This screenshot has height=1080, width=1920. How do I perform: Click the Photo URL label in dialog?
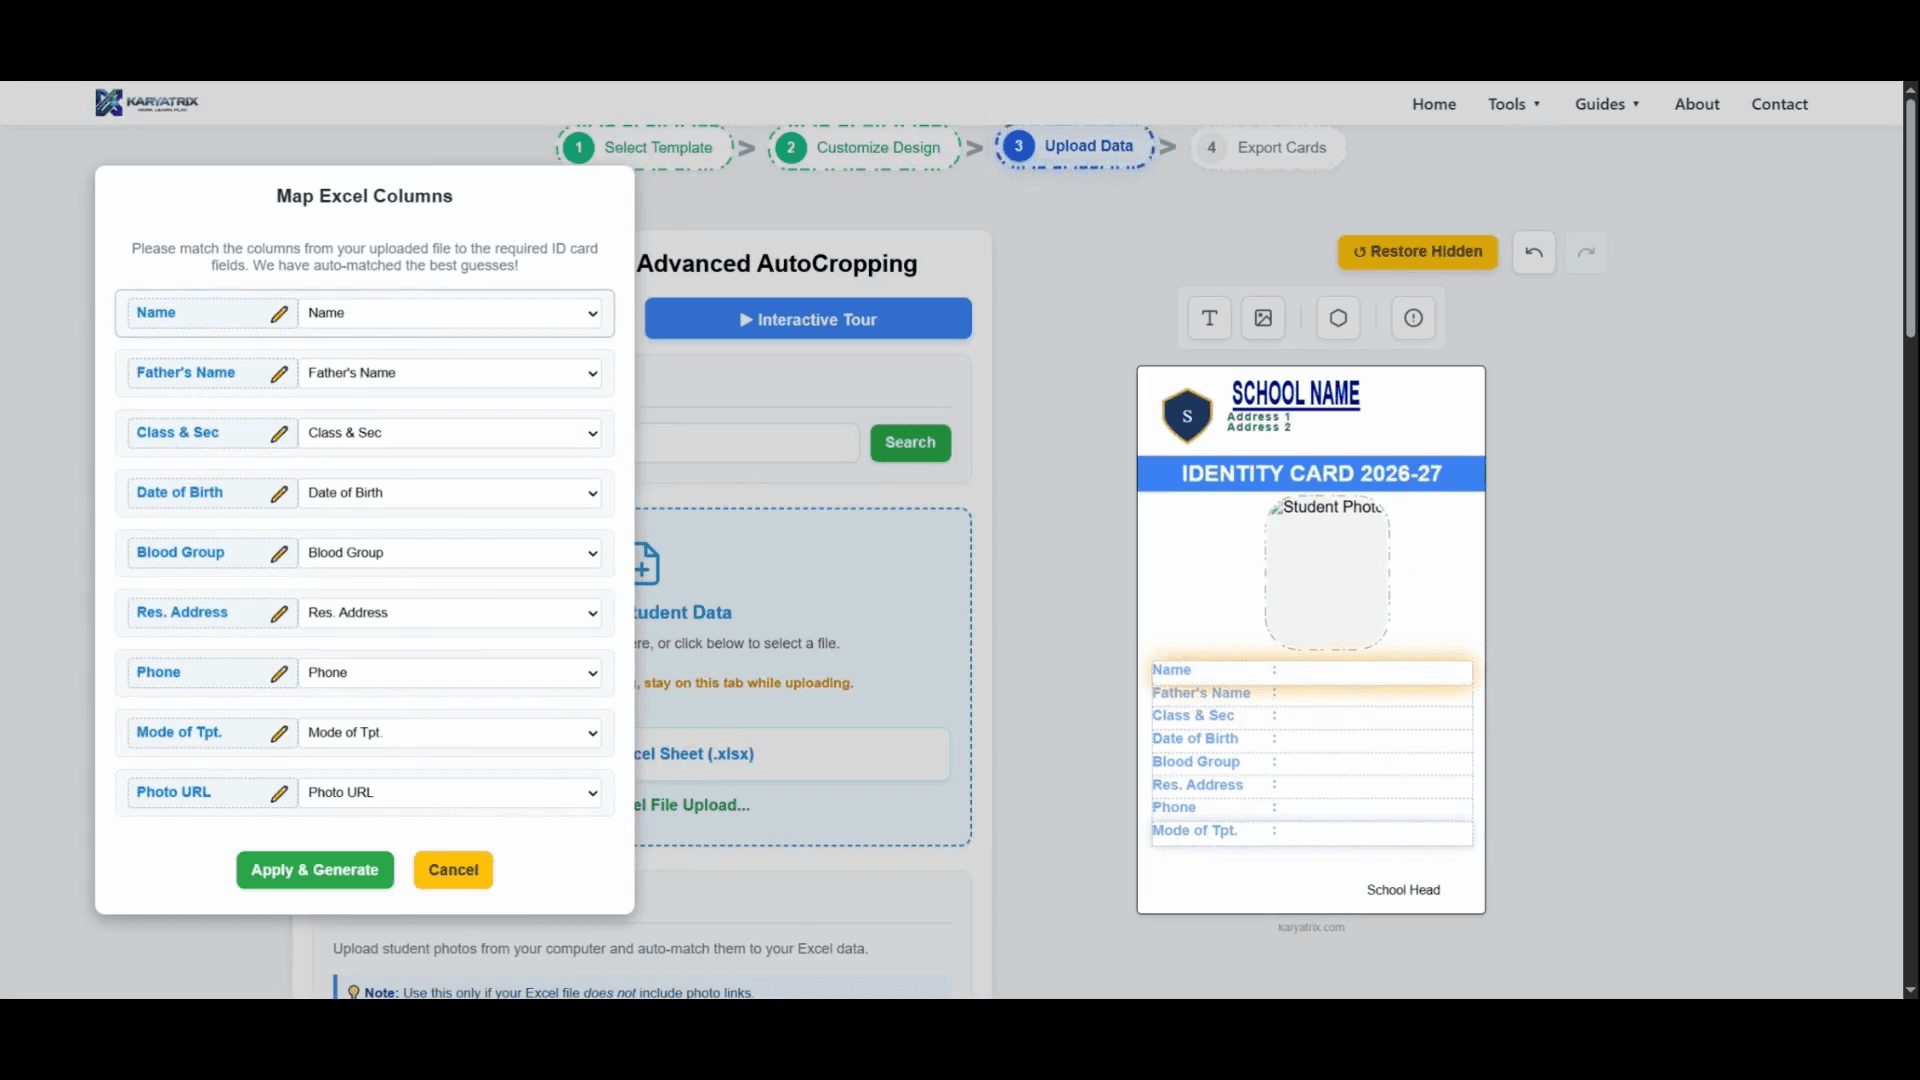174,792
